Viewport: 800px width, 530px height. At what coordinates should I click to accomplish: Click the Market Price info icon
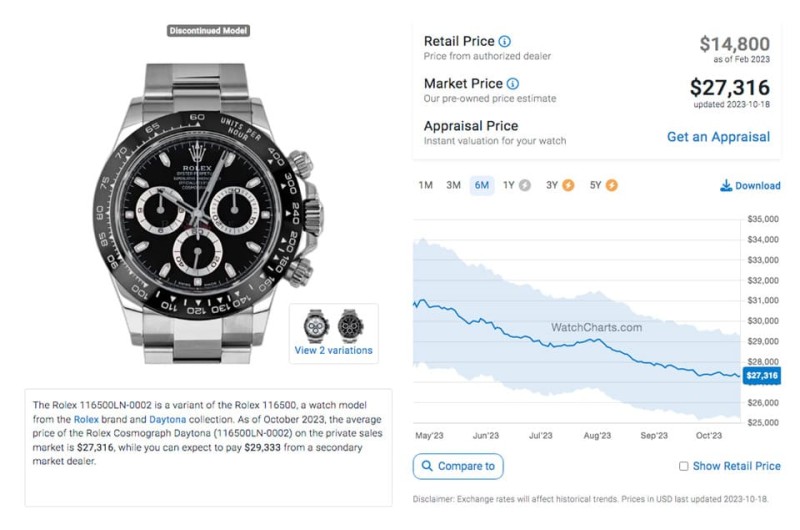(513, 84)
